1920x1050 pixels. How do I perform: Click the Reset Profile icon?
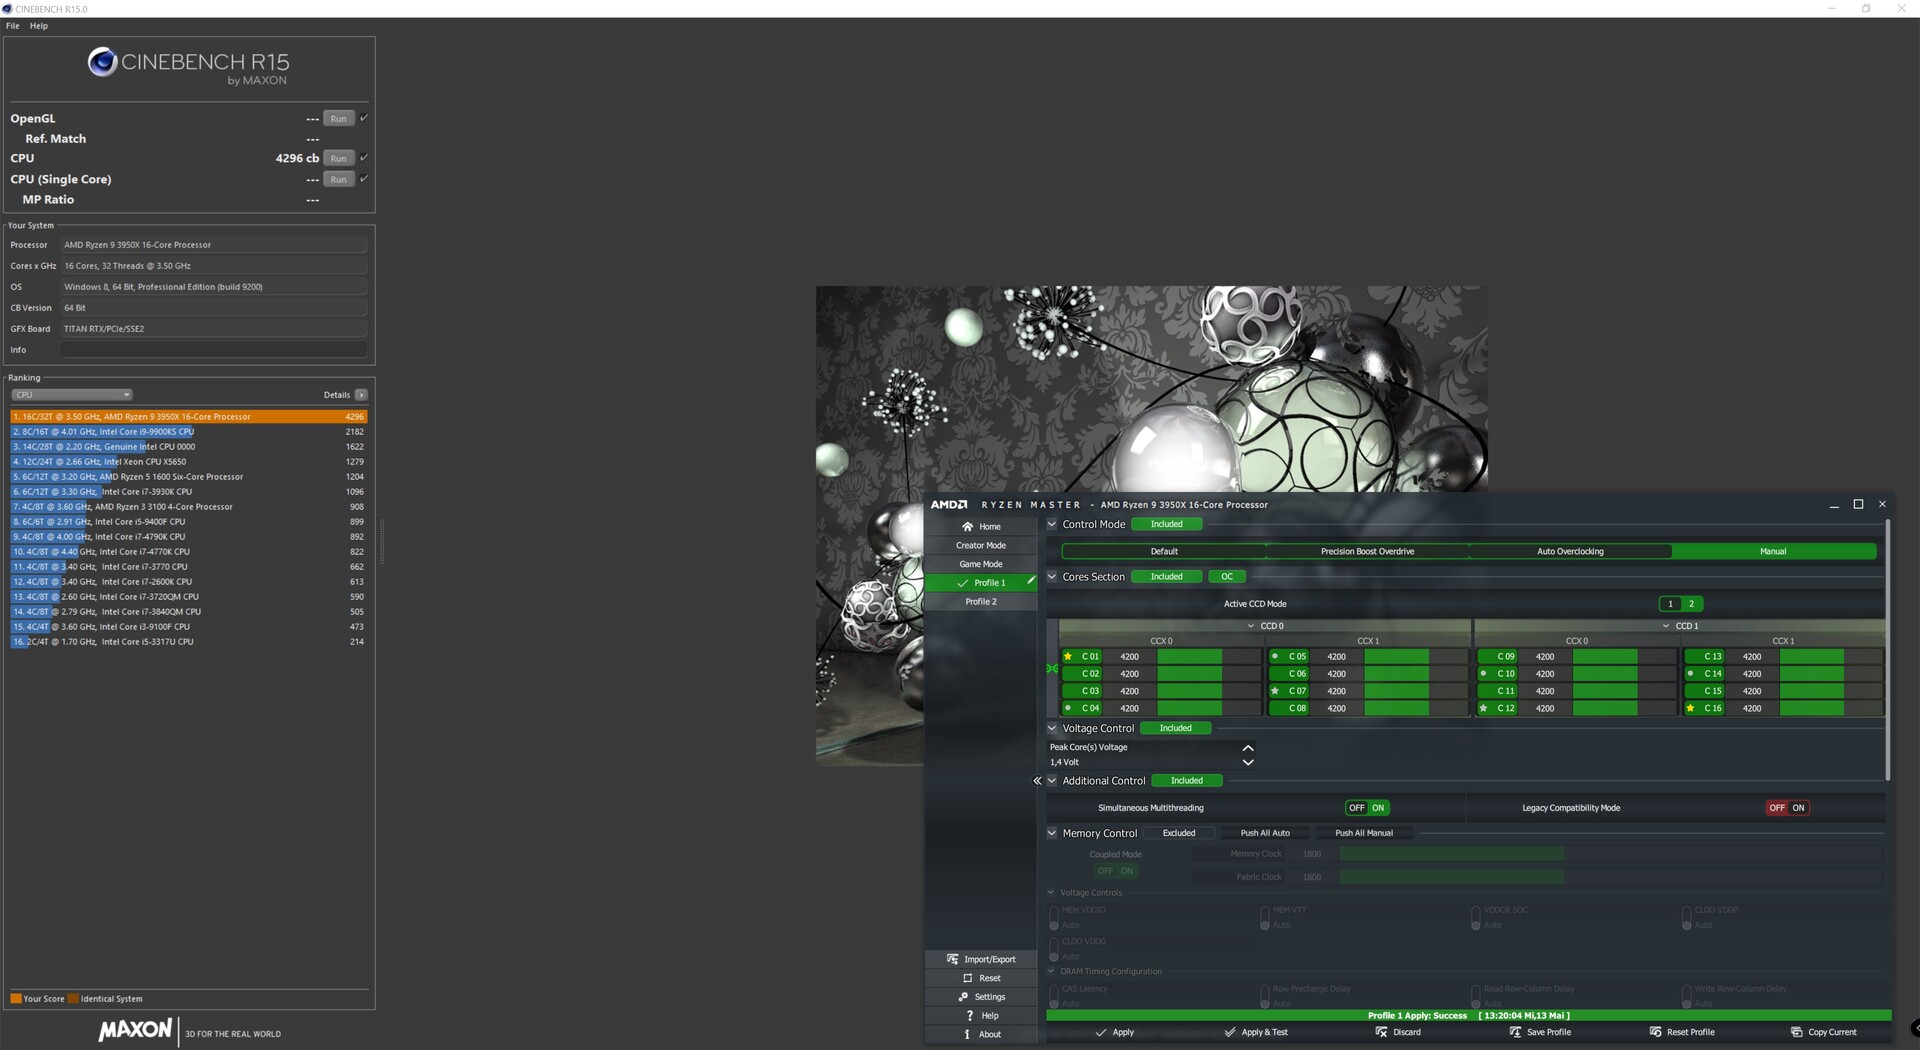coord(1655,1032)
